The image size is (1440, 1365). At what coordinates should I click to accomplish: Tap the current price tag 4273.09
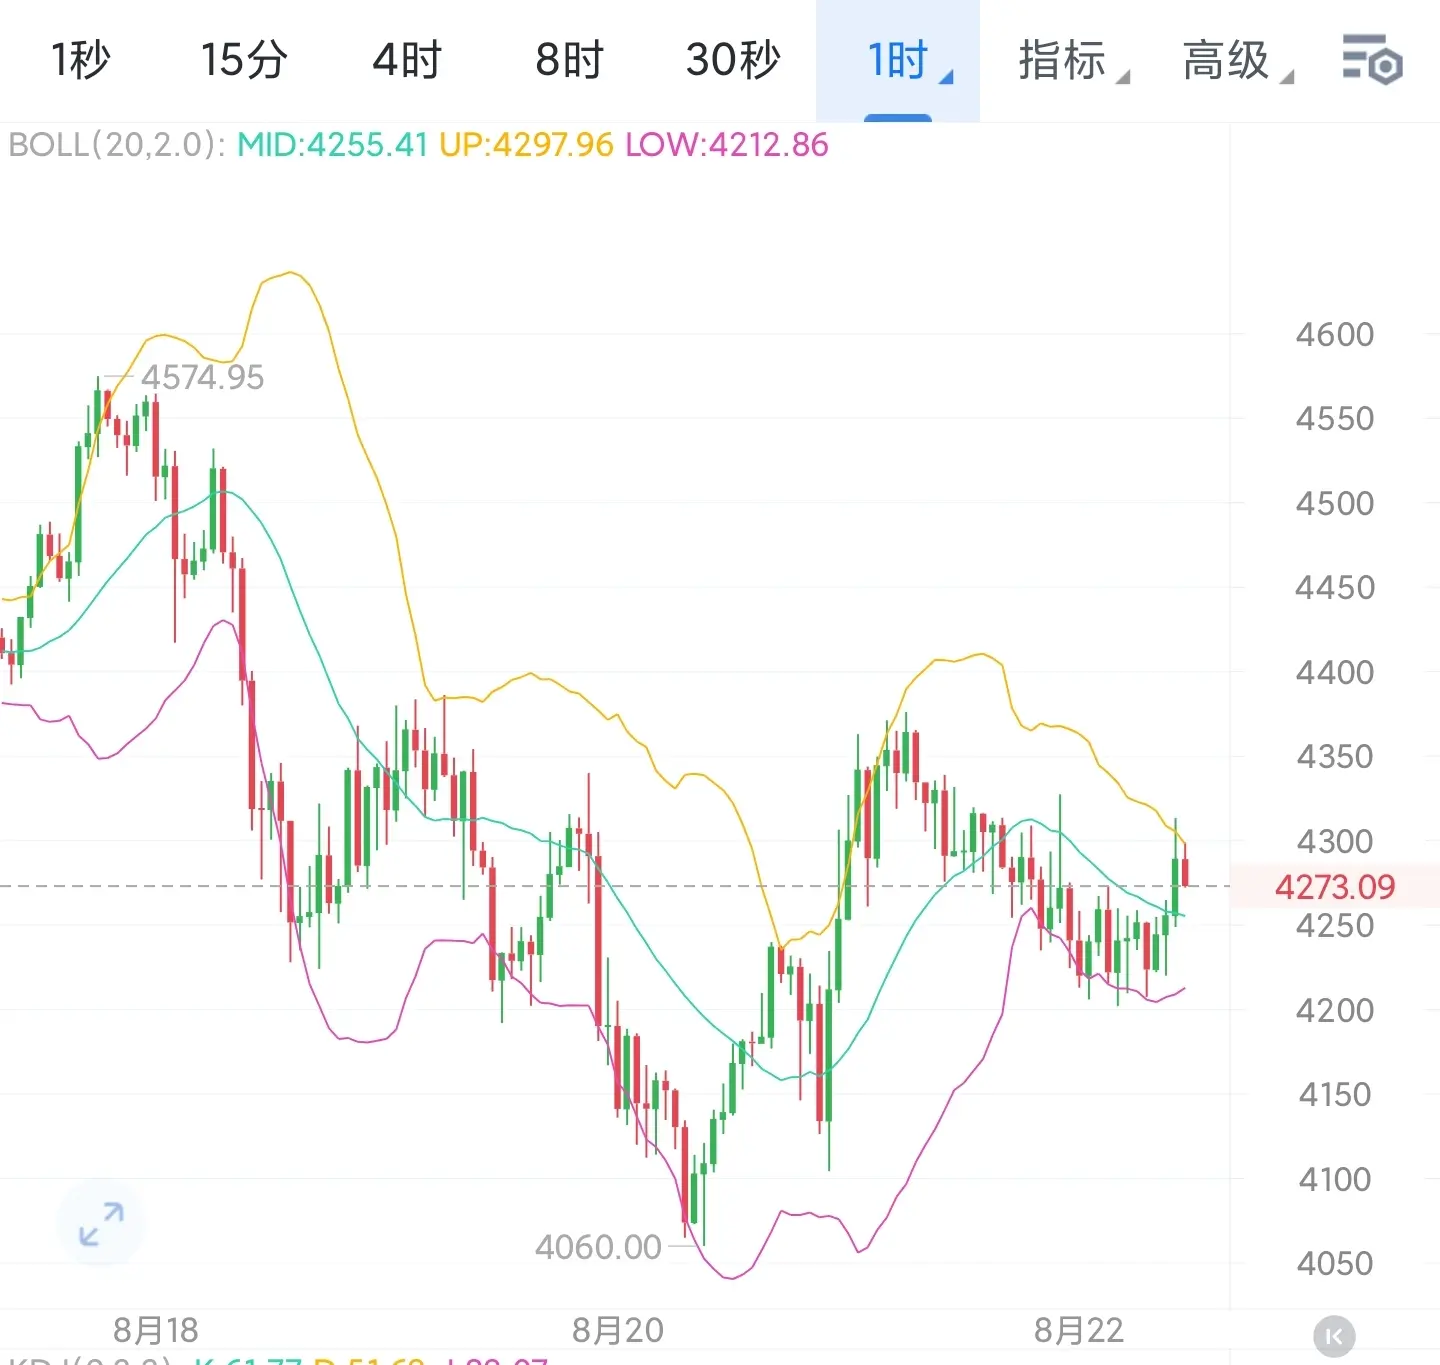pyautogui.click(x=1334, y=887)
